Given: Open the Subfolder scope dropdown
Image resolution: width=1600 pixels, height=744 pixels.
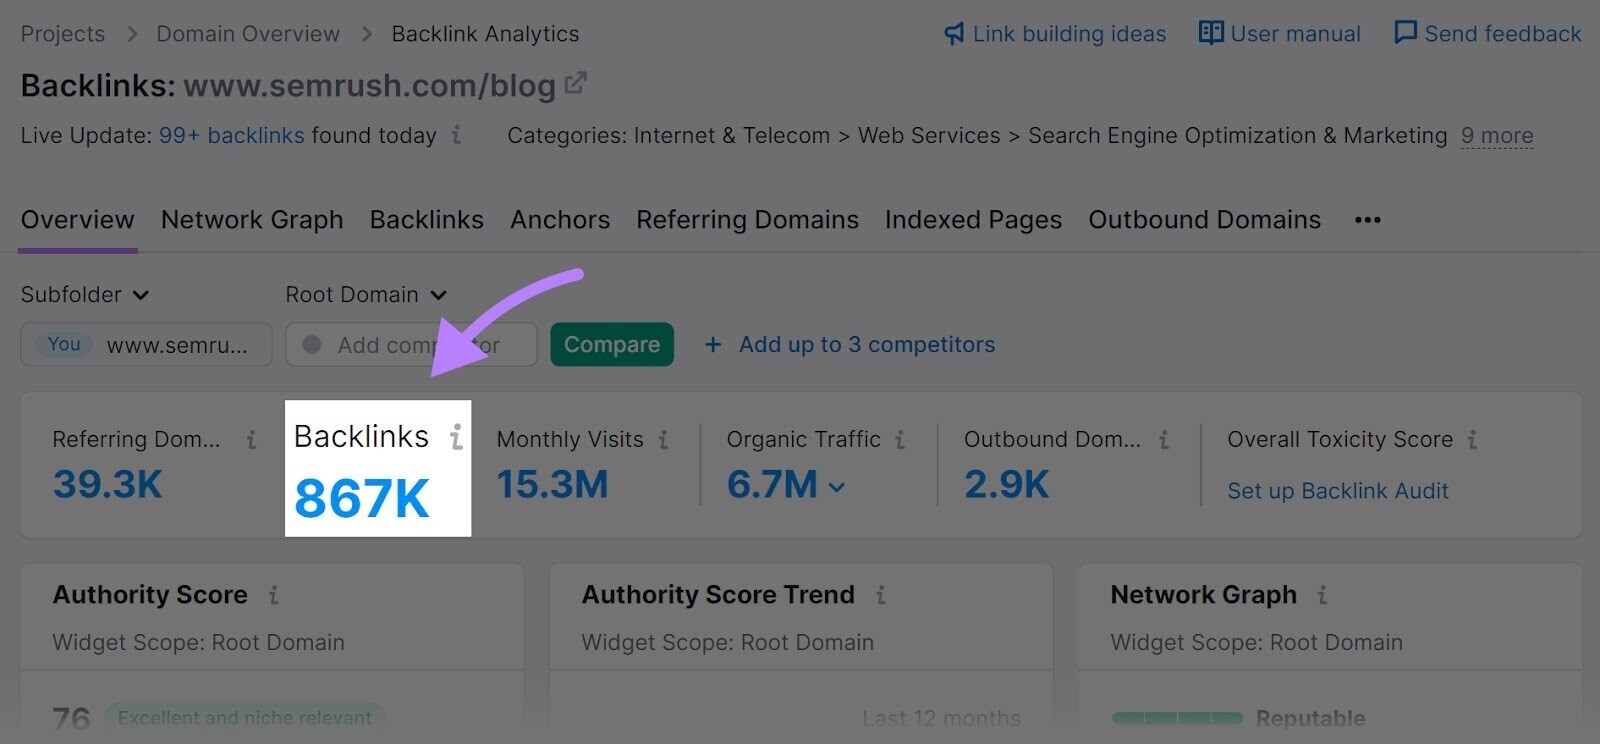Looking at the screenshot, I should pos(85,294).
